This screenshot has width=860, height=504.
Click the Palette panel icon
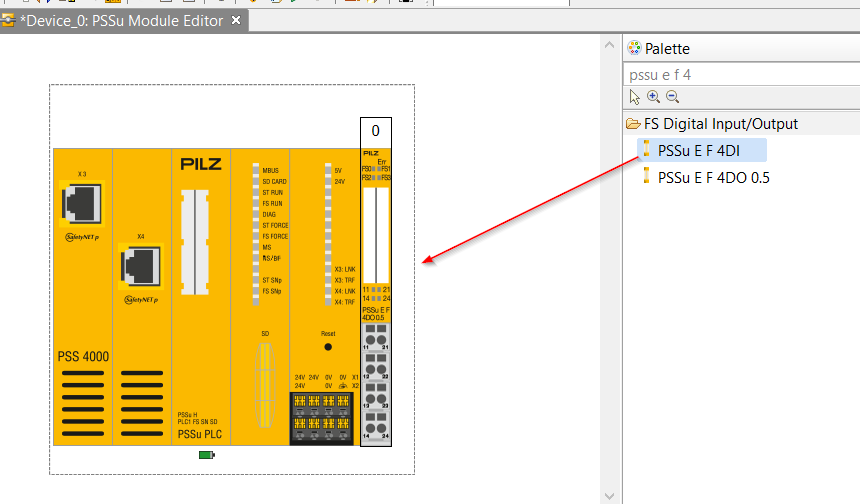(634, 48)
